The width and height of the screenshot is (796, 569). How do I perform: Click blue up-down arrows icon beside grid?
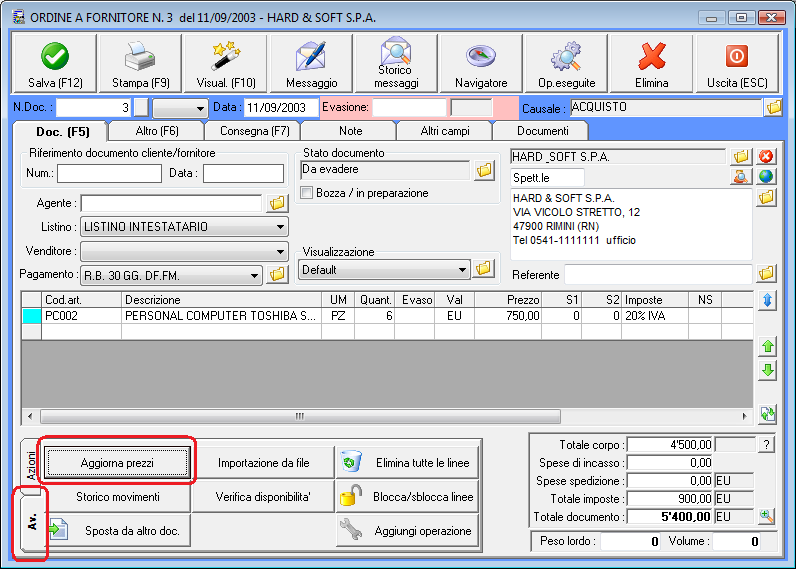(x=768, y=300)
